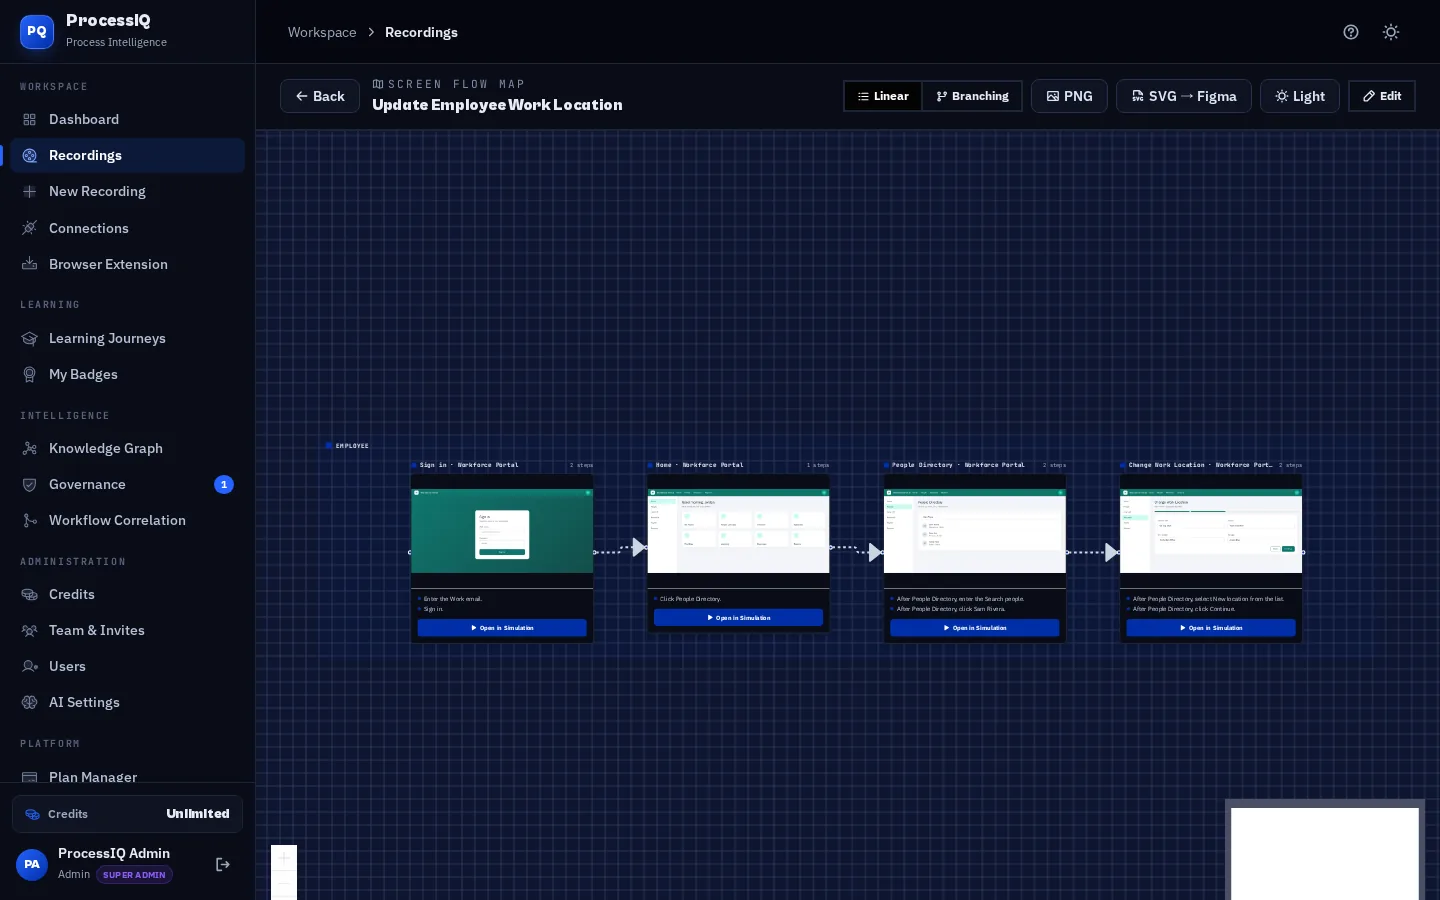Click the Learning Journeys graduation cap icon

tap(30, 338)
